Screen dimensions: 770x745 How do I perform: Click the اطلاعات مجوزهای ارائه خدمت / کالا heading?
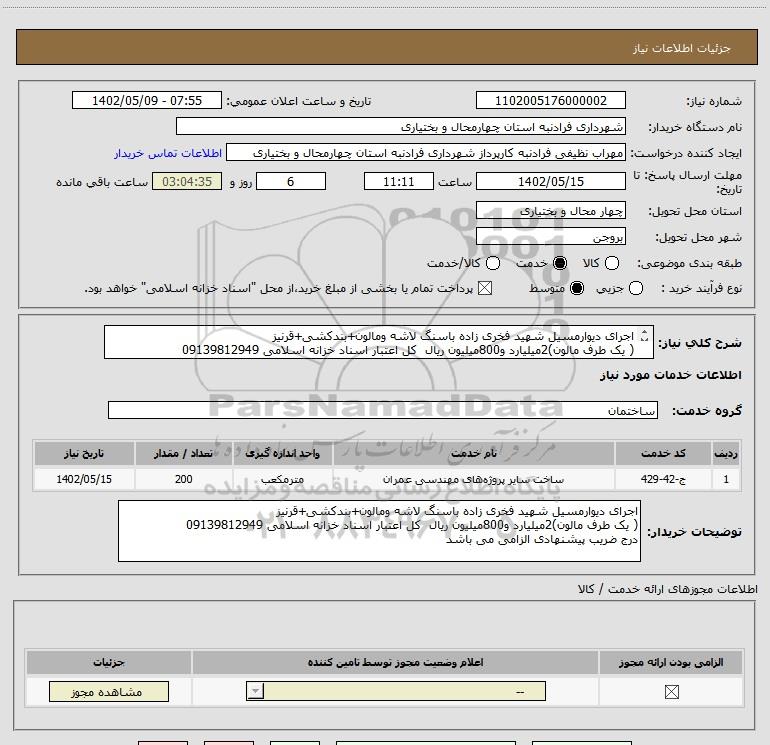pyautogui.click(x=668, y=589)
